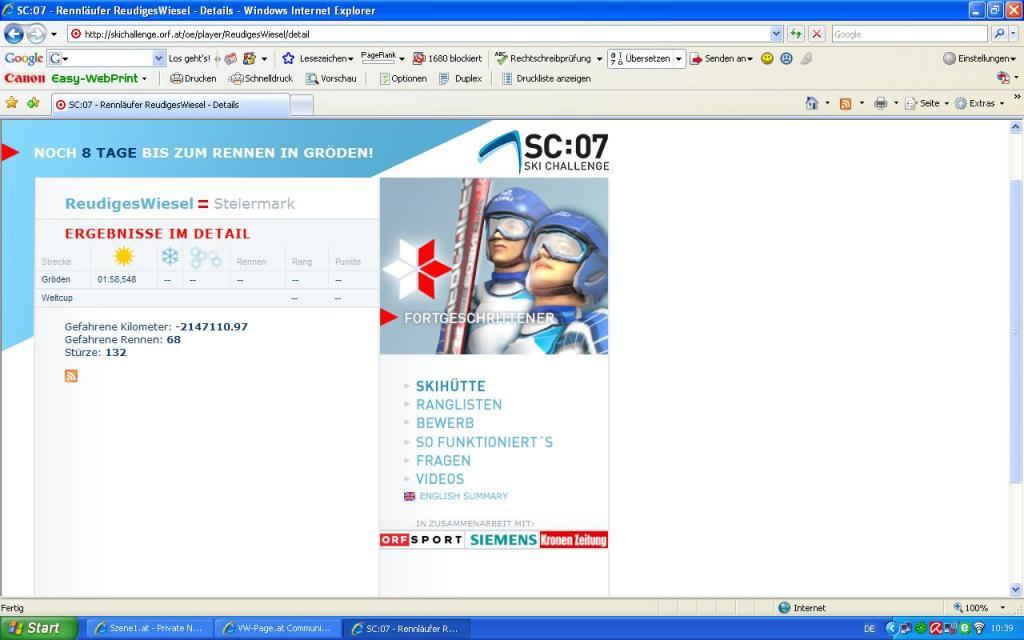The height and width of the screenshot is (640, 1024).
Task: Click the search magnifier button
Action: click(x=998, y=33)
